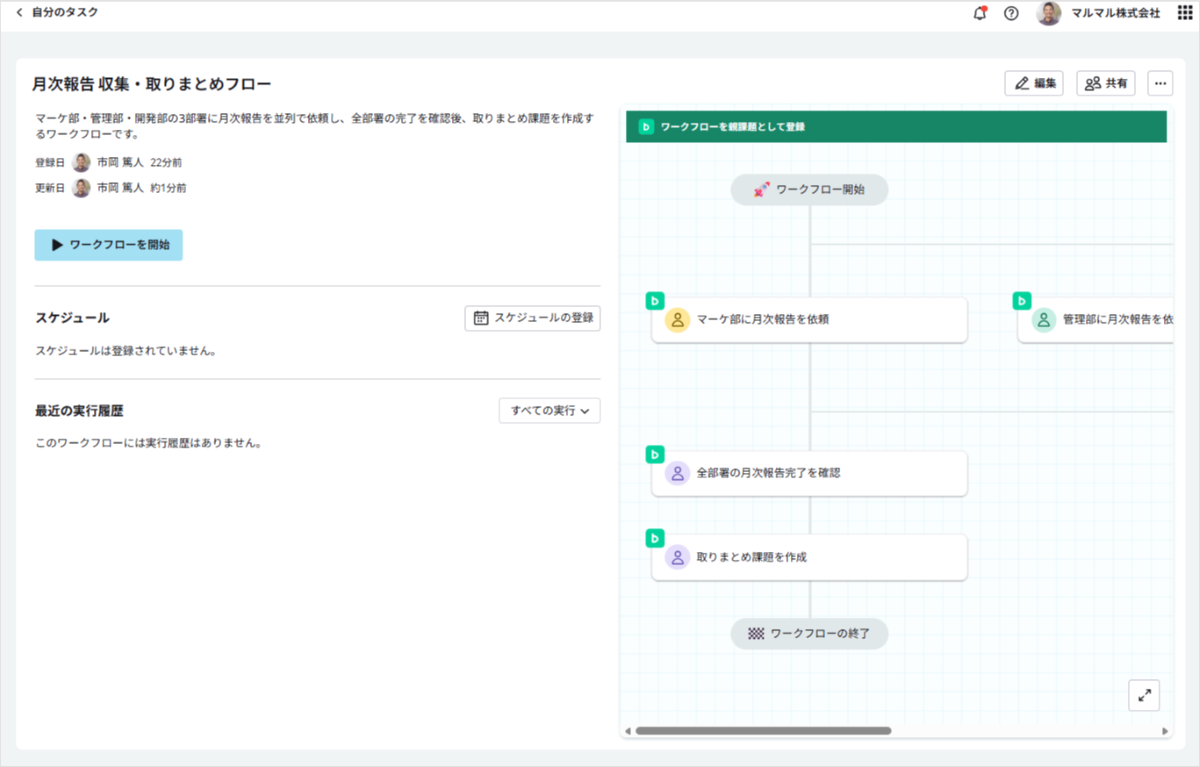Click the logo icon in green banner
Screen dimensions: 1200x767
646,127
